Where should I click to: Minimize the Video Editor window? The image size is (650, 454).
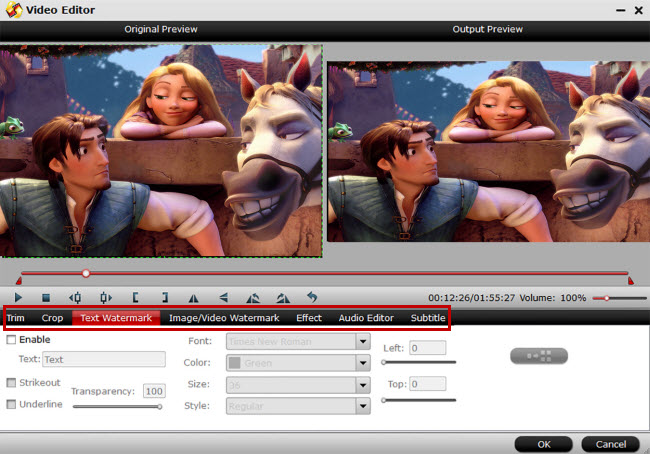pyautogui.click(x=620, y=10)
